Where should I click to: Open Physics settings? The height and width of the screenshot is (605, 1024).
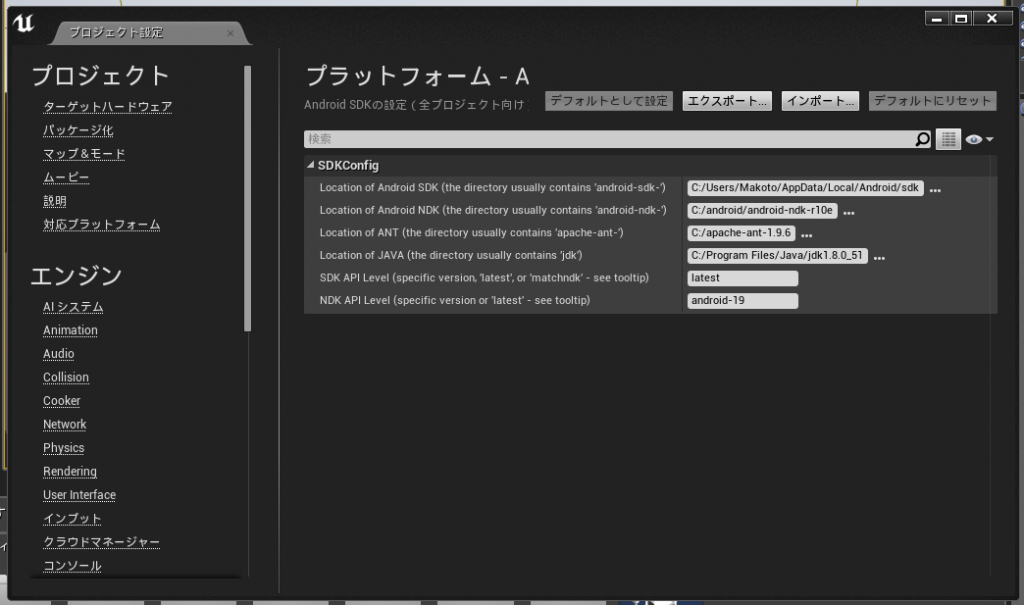64,448
